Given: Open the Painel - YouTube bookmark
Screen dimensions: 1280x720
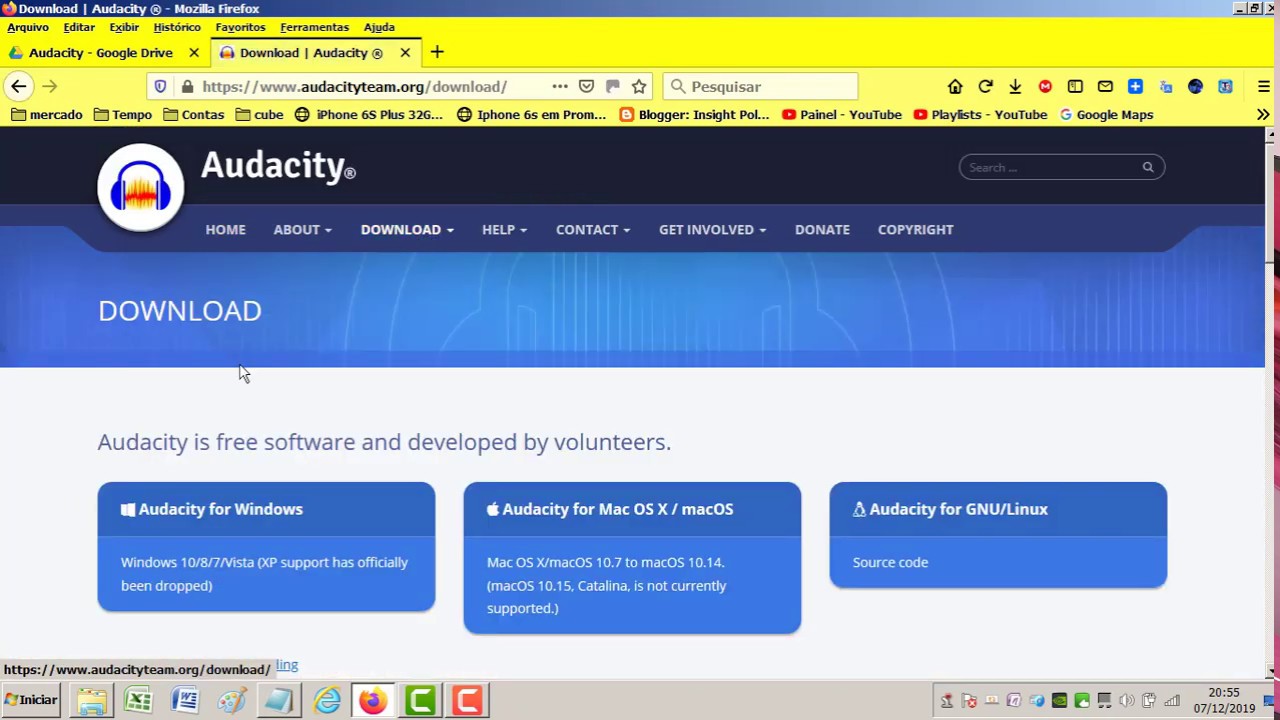Looking at the screenshot, I should [x=842, y=114].
